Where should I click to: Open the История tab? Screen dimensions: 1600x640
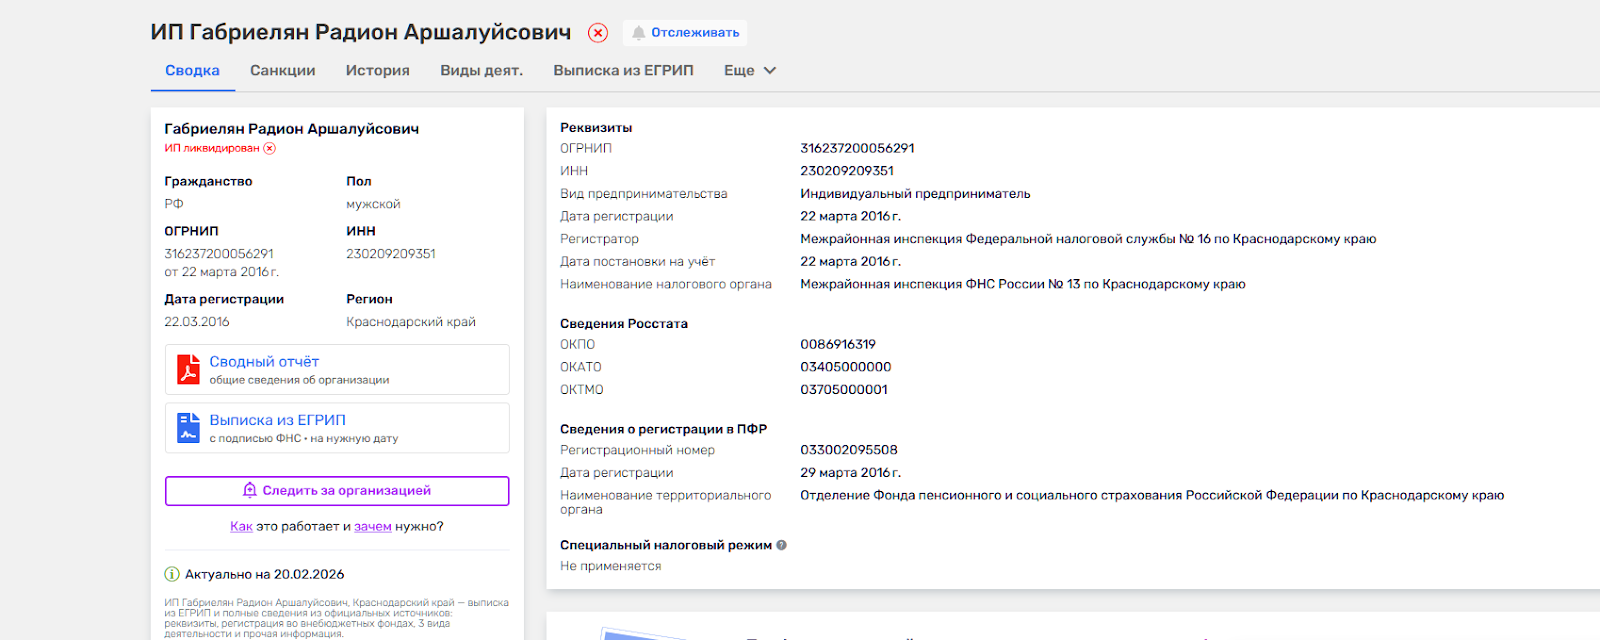(377, 70)
